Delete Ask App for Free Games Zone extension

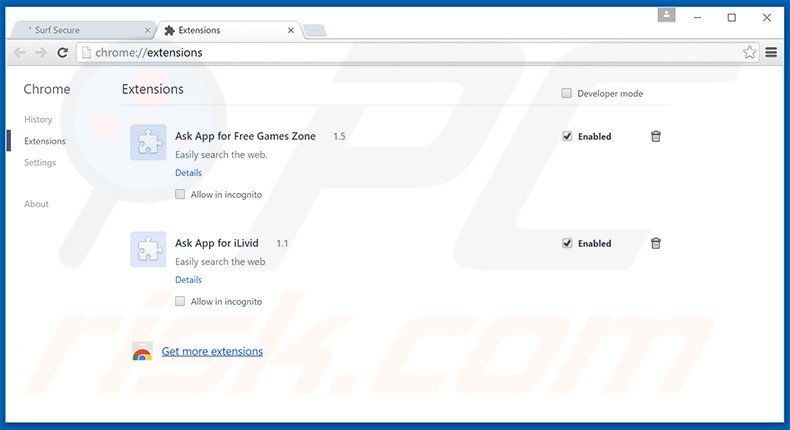[x=655, y=136]
